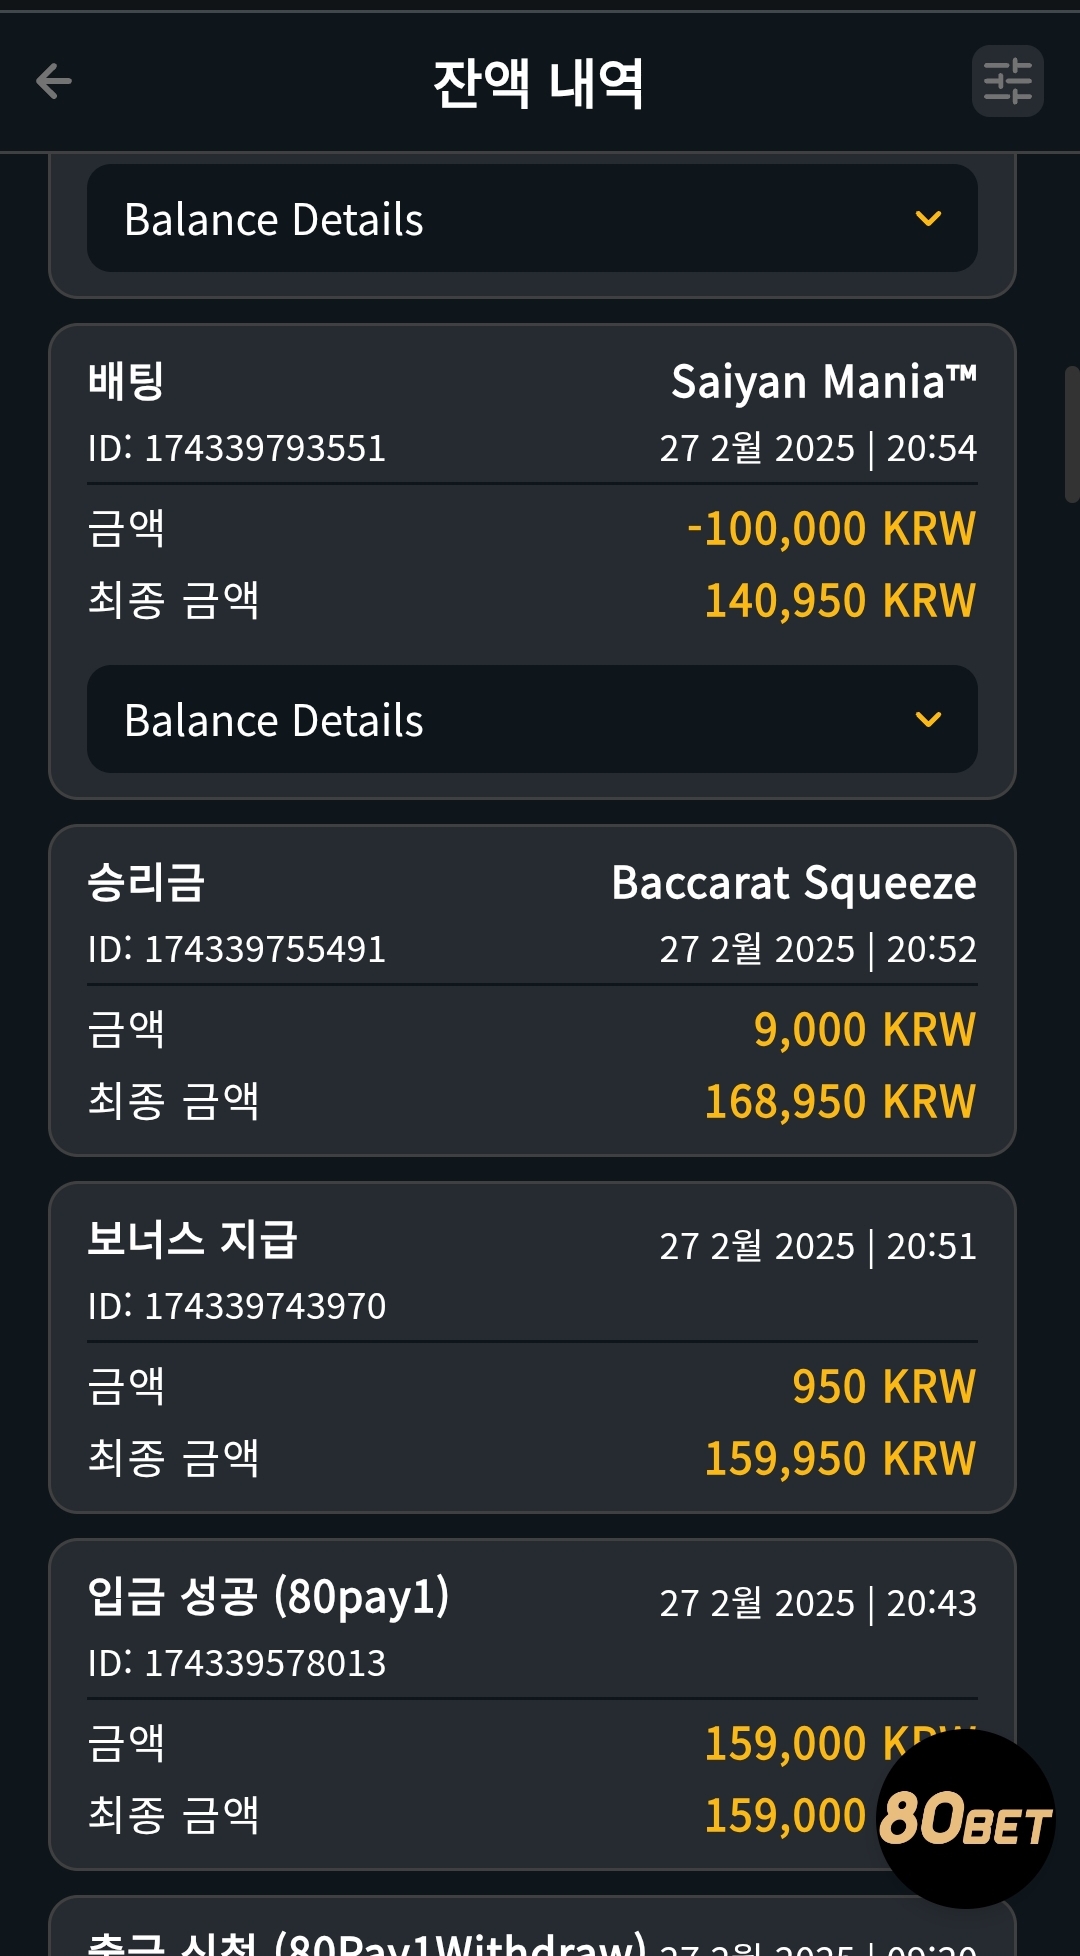The image size is (1080, 1956).
Task: Expand Balance Details under Saiyan Mania bet
Action: (532, 719)
